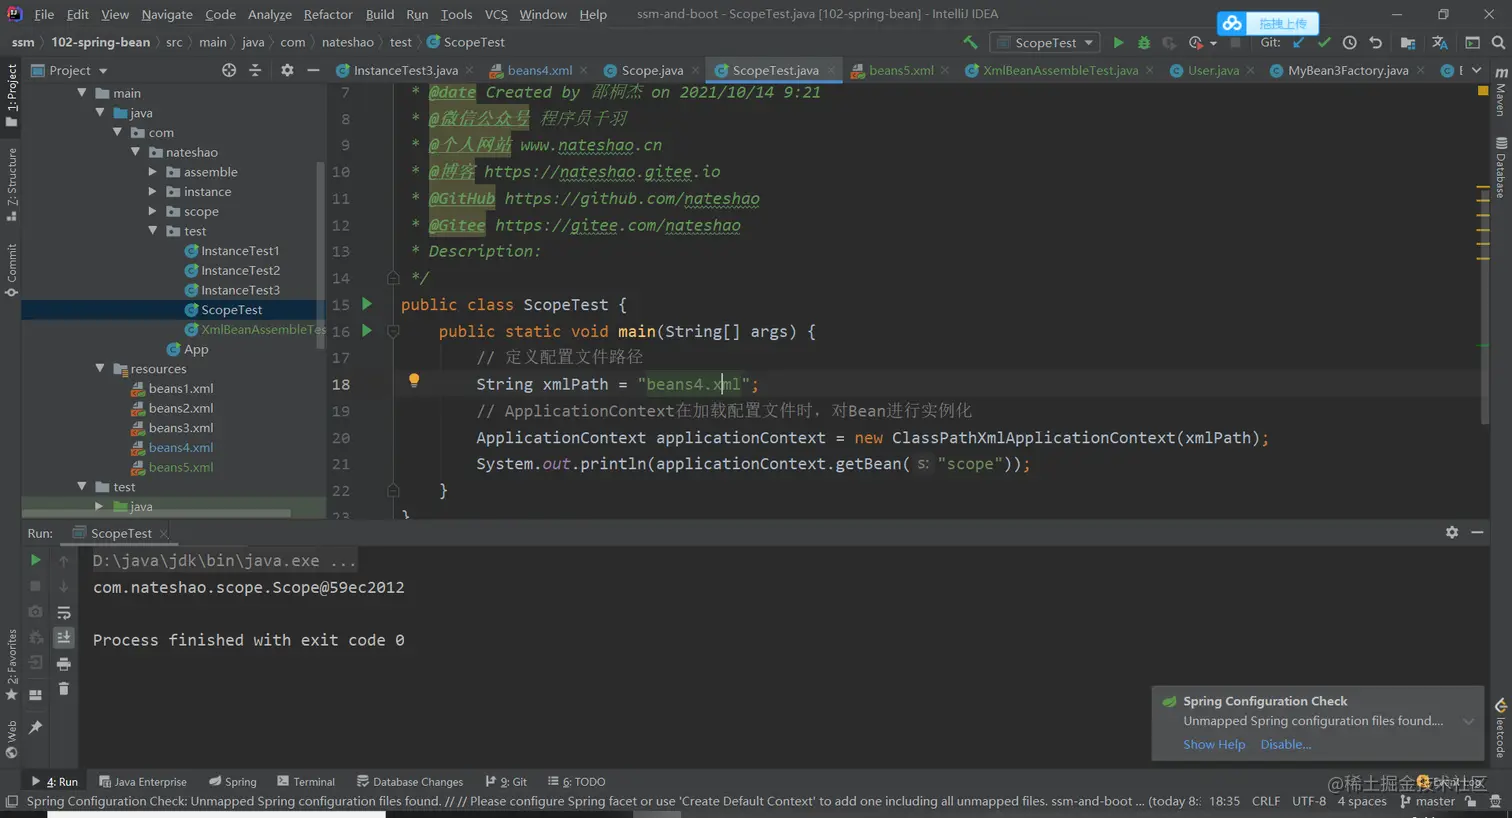The image size is (1512, 818).
Task: Toggle Pin Tab icon in Run panel
Action: tap(35, 727)
